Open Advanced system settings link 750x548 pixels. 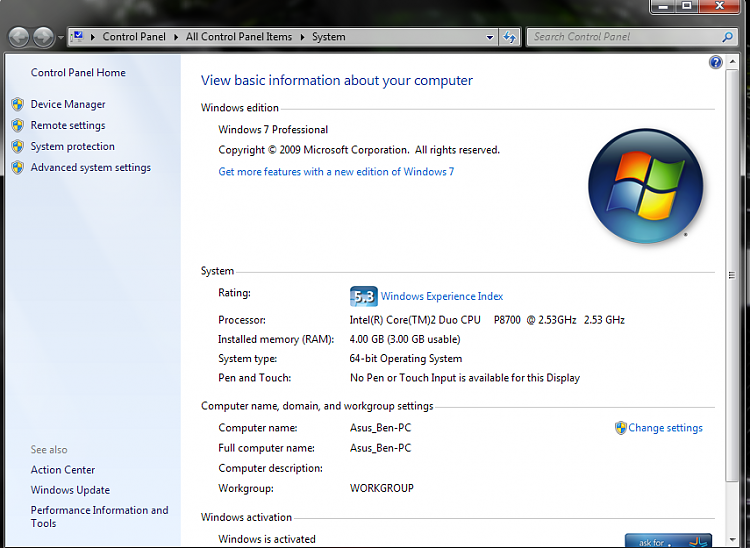point(90,167)
